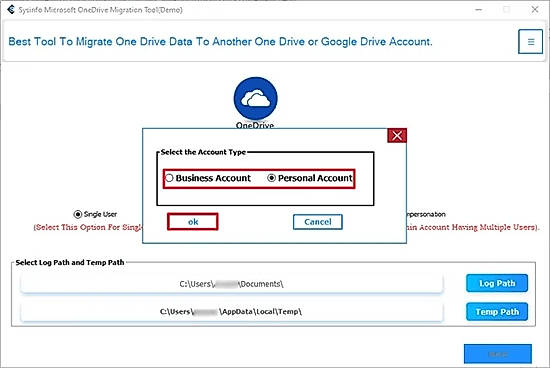The height and width of the screenshot is (368, 550).
Task: Click the blurred button under Temp Path
Action: [x=498, y=354]
